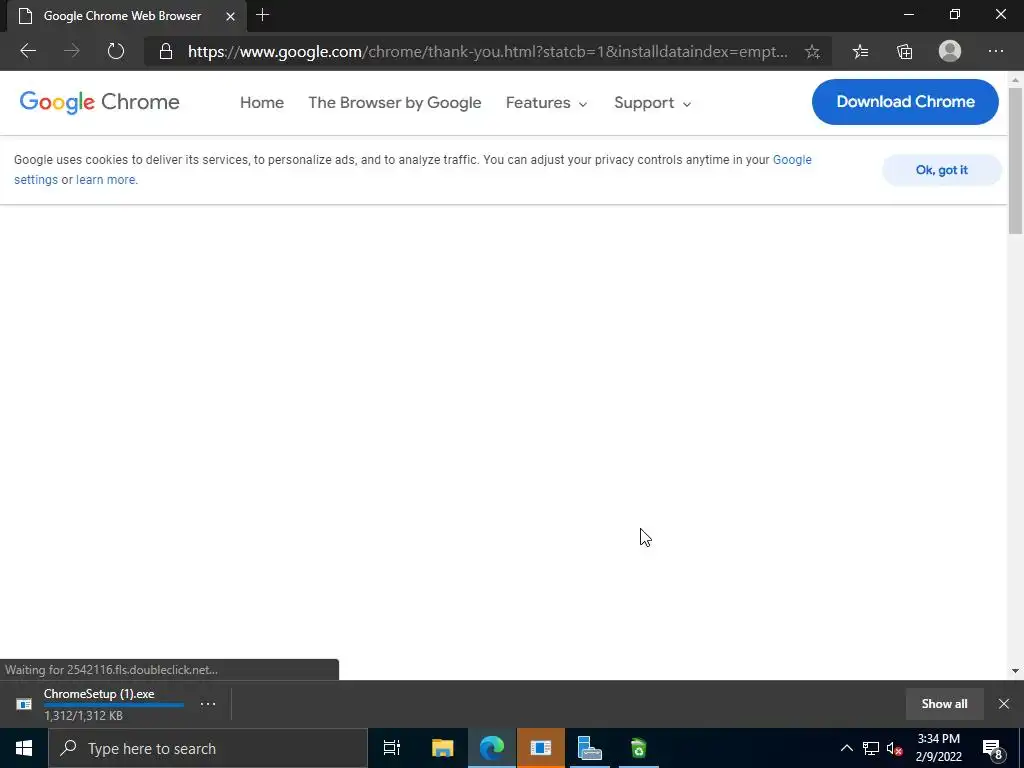The image size is (1024, 768).
Task: Open the user profile avatar
Action: click(950, 51)
